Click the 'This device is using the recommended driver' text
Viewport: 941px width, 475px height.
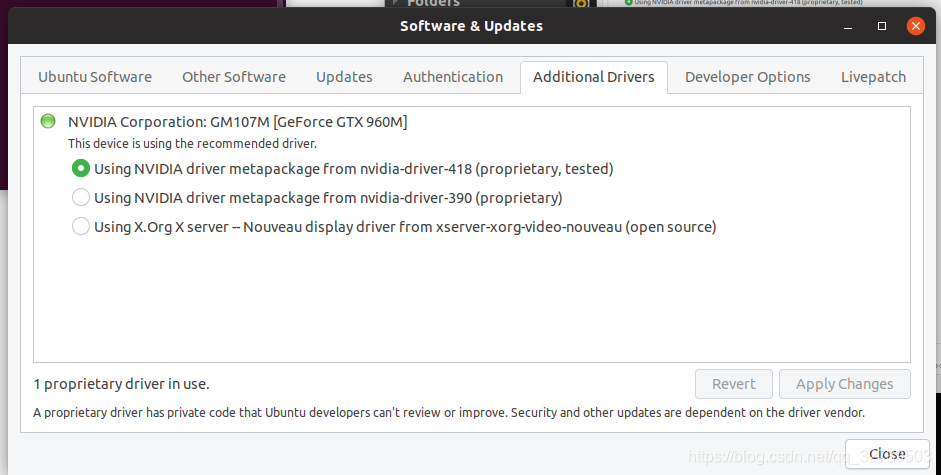(192, 144)
